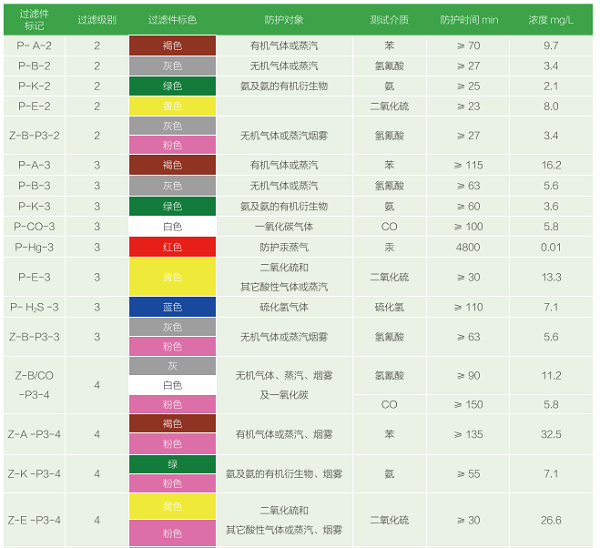The image size is (600, 548).
Task: Pick the green 绿色 swatch in the P-K-2 row
Action: coord(172,86)
